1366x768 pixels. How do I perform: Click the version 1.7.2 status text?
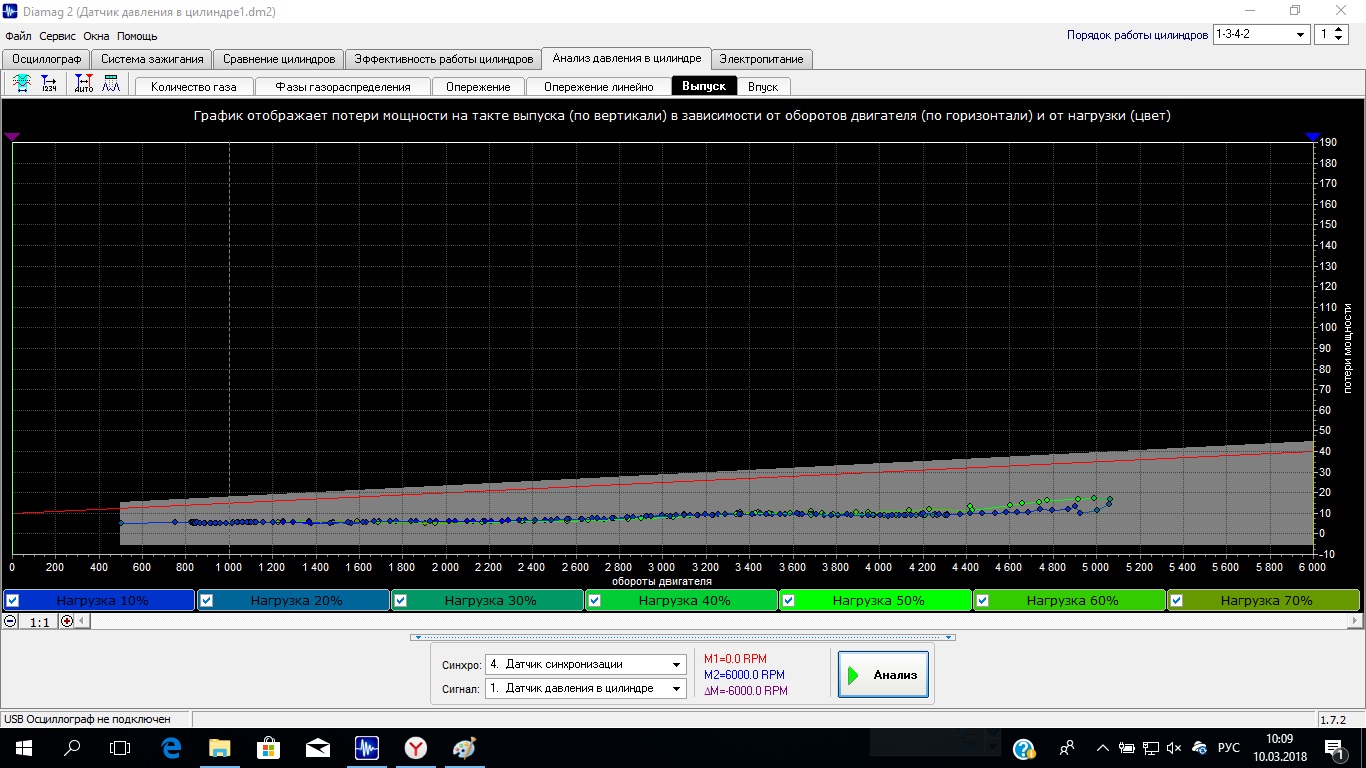click(1333, 720)
